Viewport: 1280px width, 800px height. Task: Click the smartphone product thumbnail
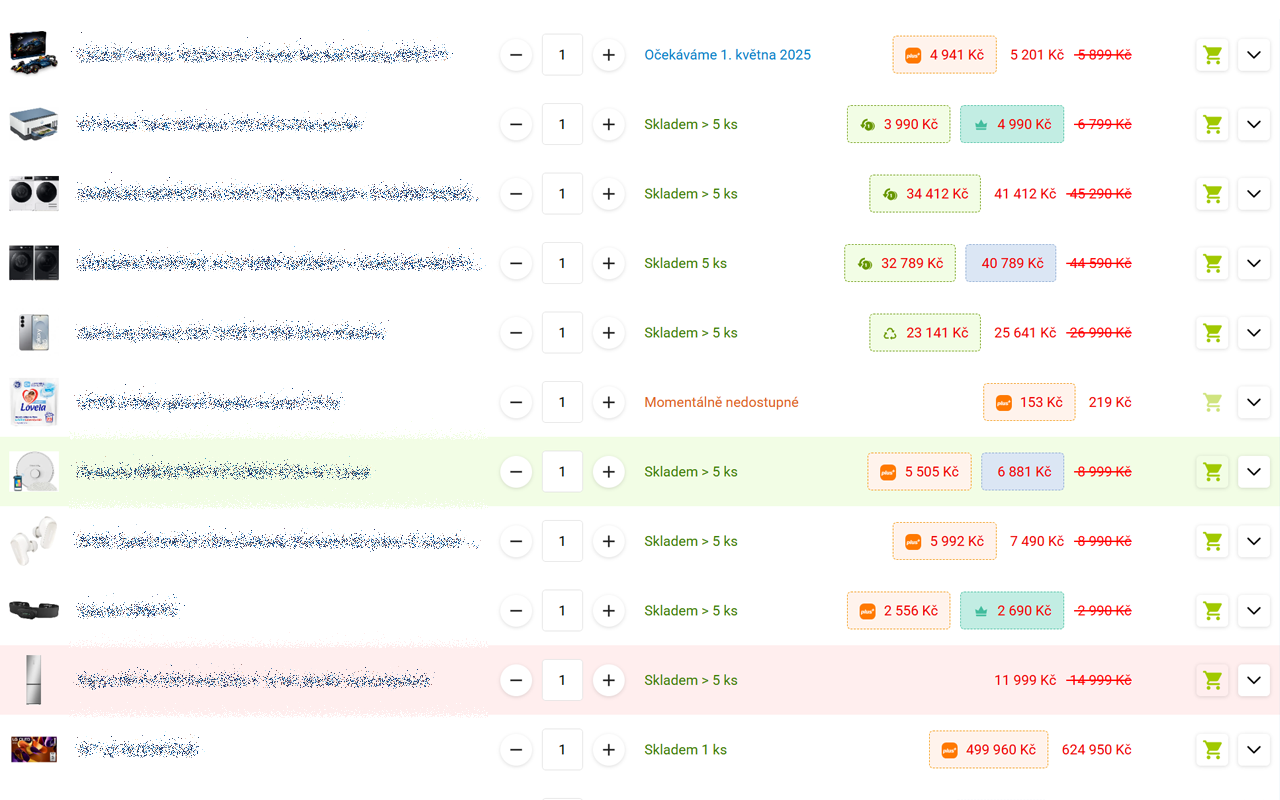[33, 332]
